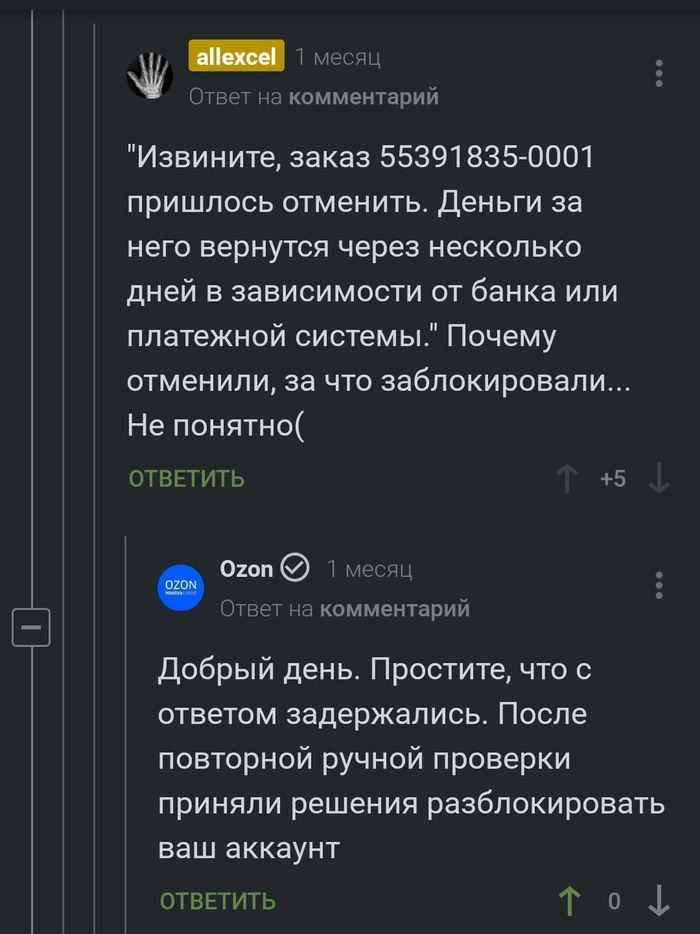Downvote the allexcel comment
Screen dimensions: 700x934
658,479
